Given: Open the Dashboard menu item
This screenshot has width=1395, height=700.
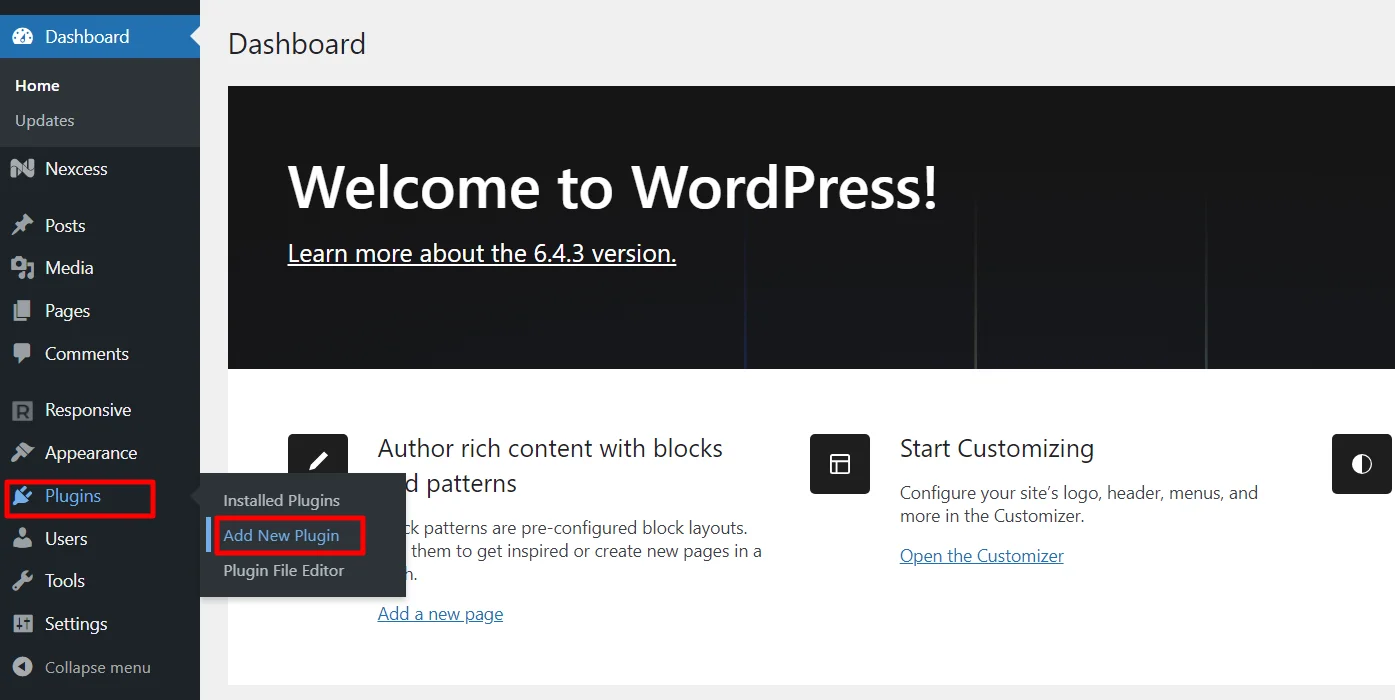Looking at the screenshot, I should (100, 37).
